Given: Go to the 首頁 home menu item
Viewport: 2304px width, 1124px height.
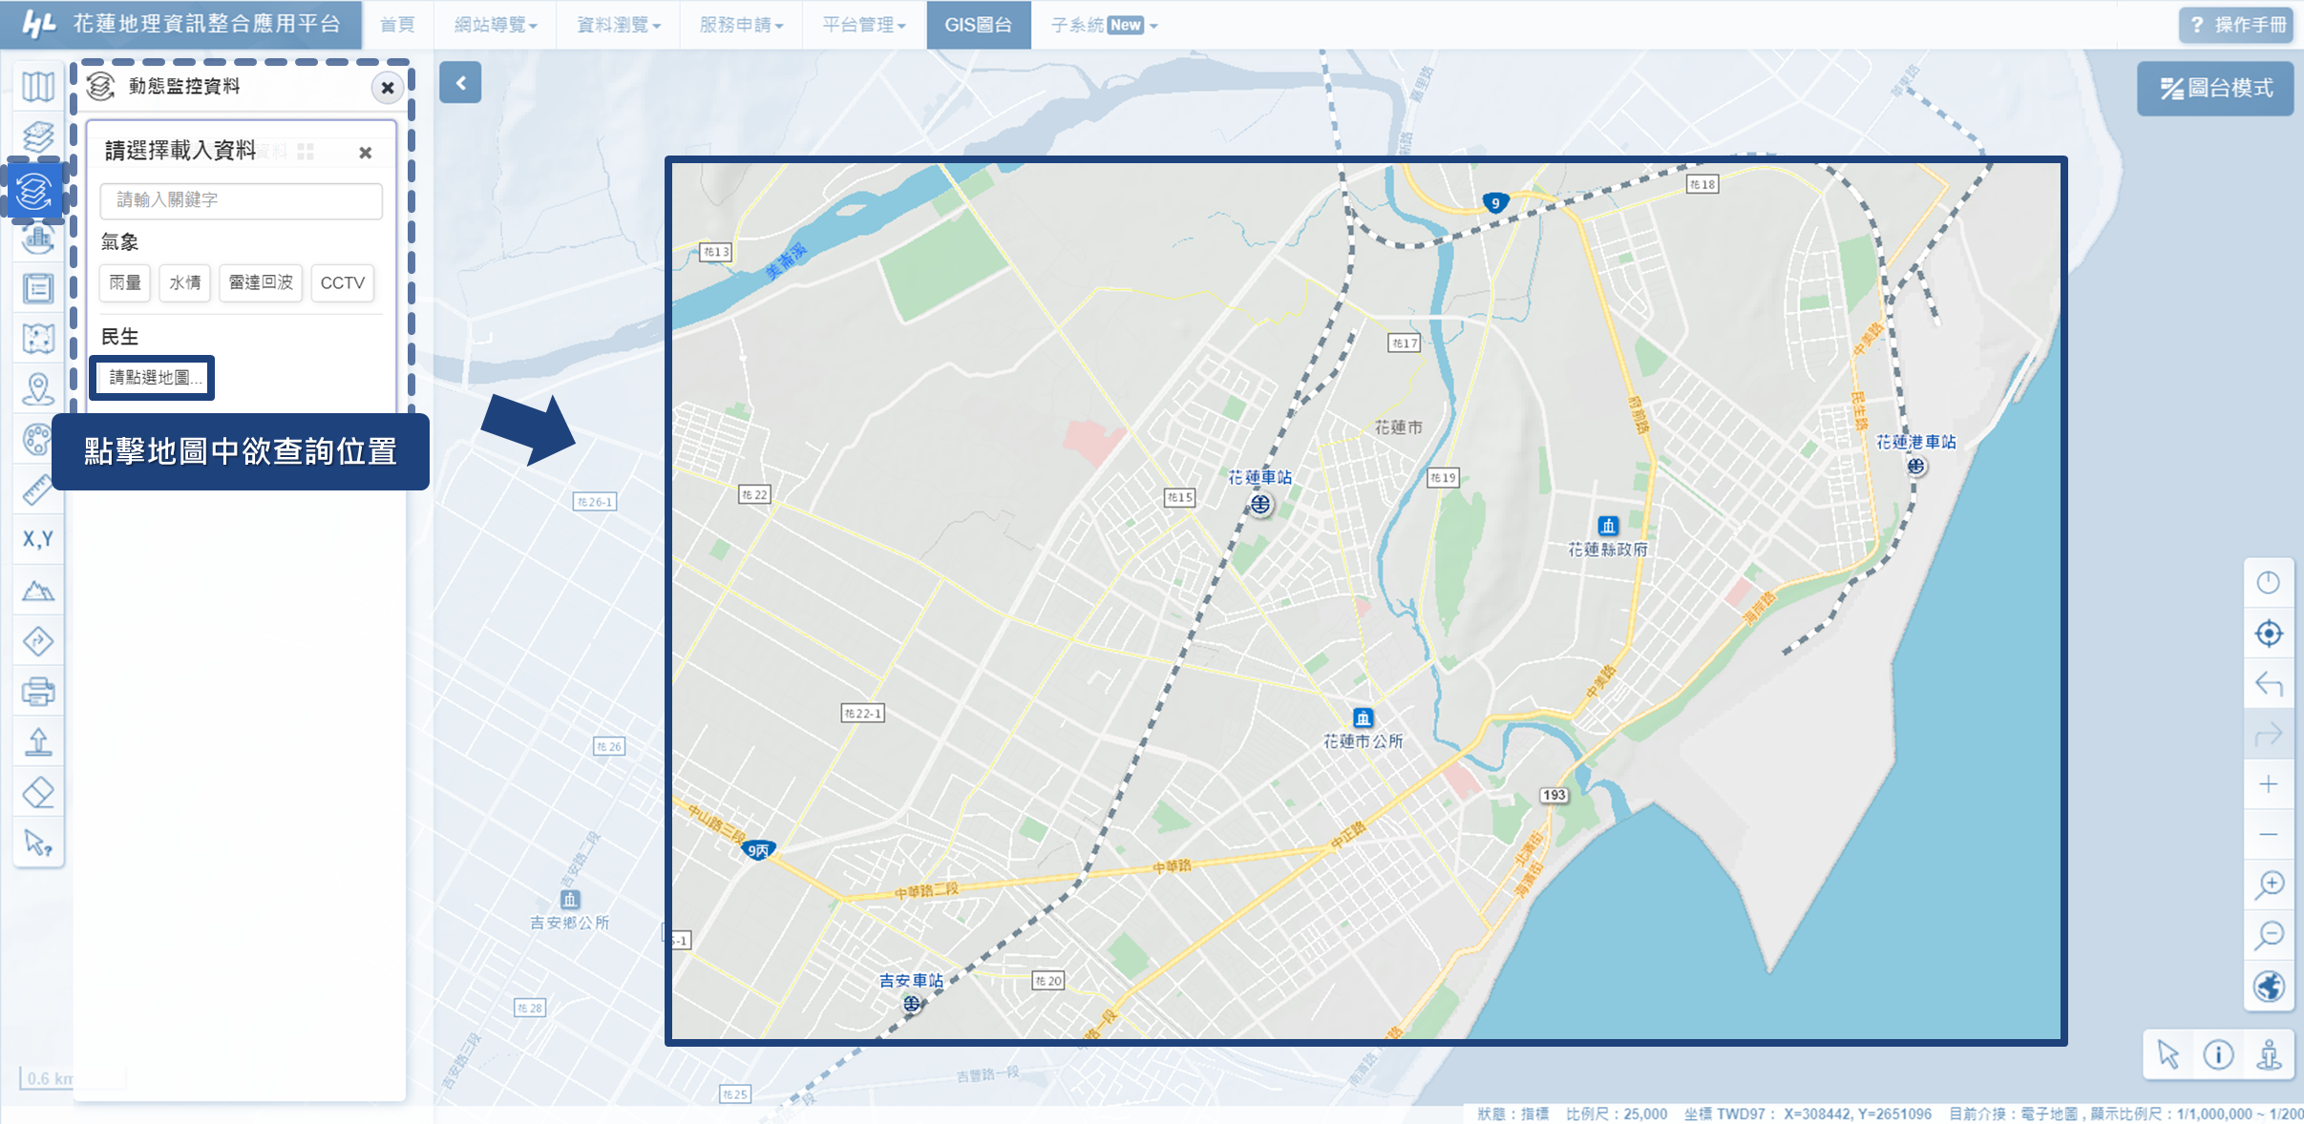Looking at the screenshot, I should coord(397,25).
